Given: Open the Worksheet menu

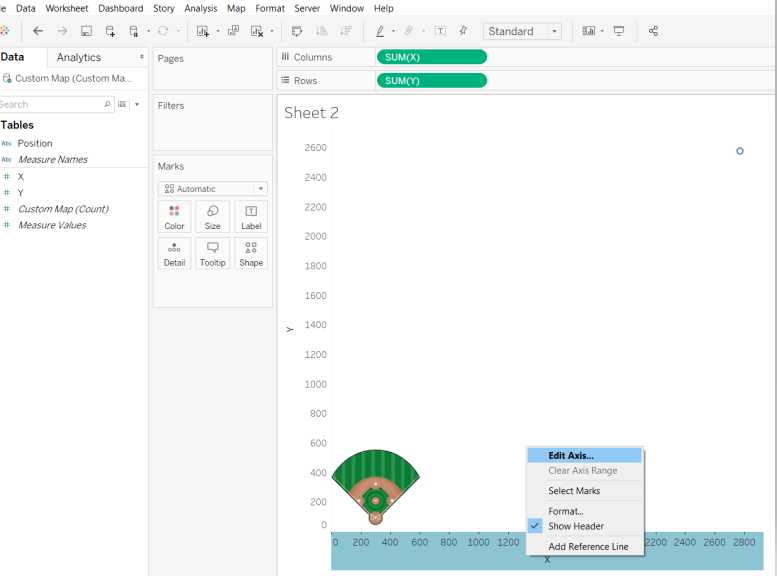Looking at the screenshot, I should tap(67, 8).
